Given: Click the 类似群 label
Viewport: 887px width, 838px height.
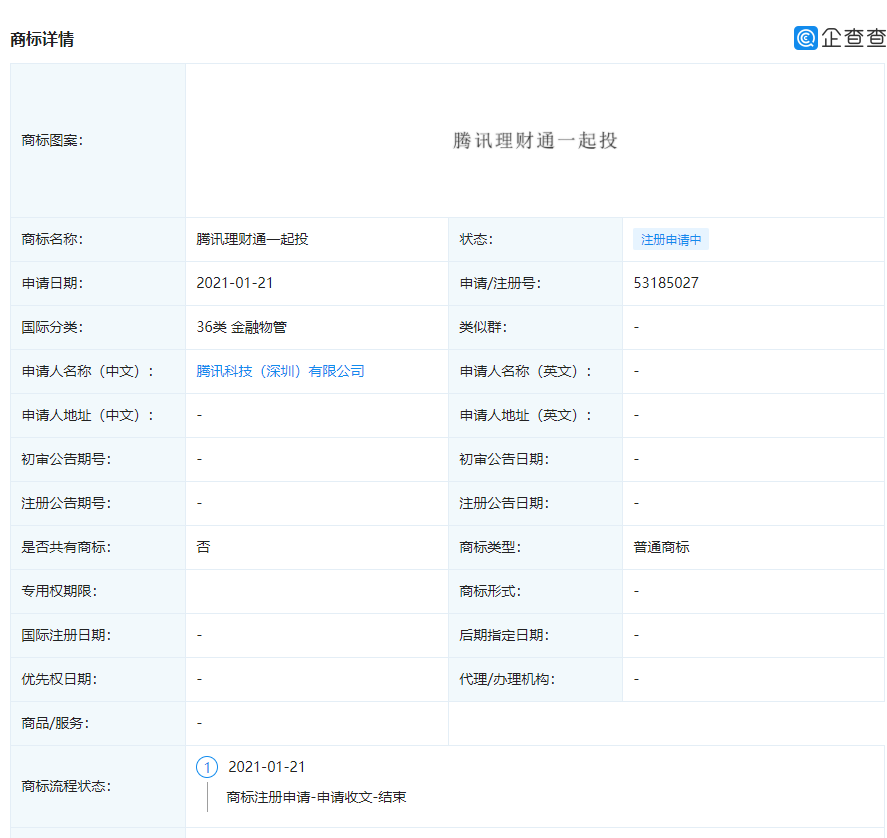Looking at the screenshot, I should click(483, 327).
